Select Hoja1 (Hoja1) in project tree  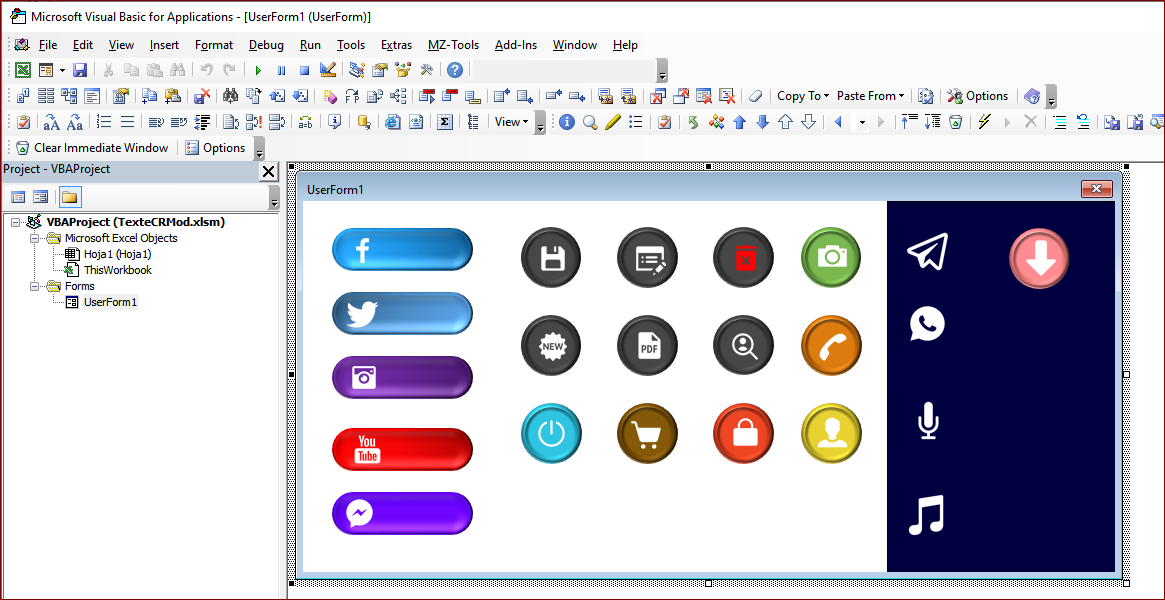[109, 254]
